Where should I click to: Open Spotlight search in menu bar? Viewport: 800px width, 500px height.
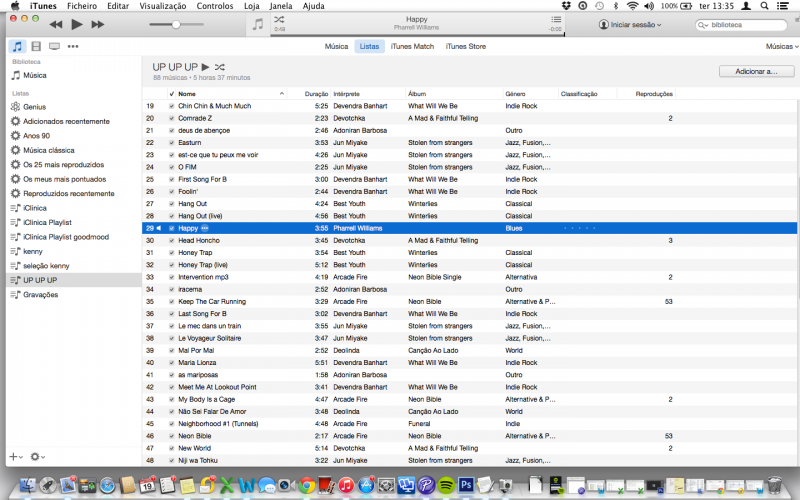click(764, 6)
